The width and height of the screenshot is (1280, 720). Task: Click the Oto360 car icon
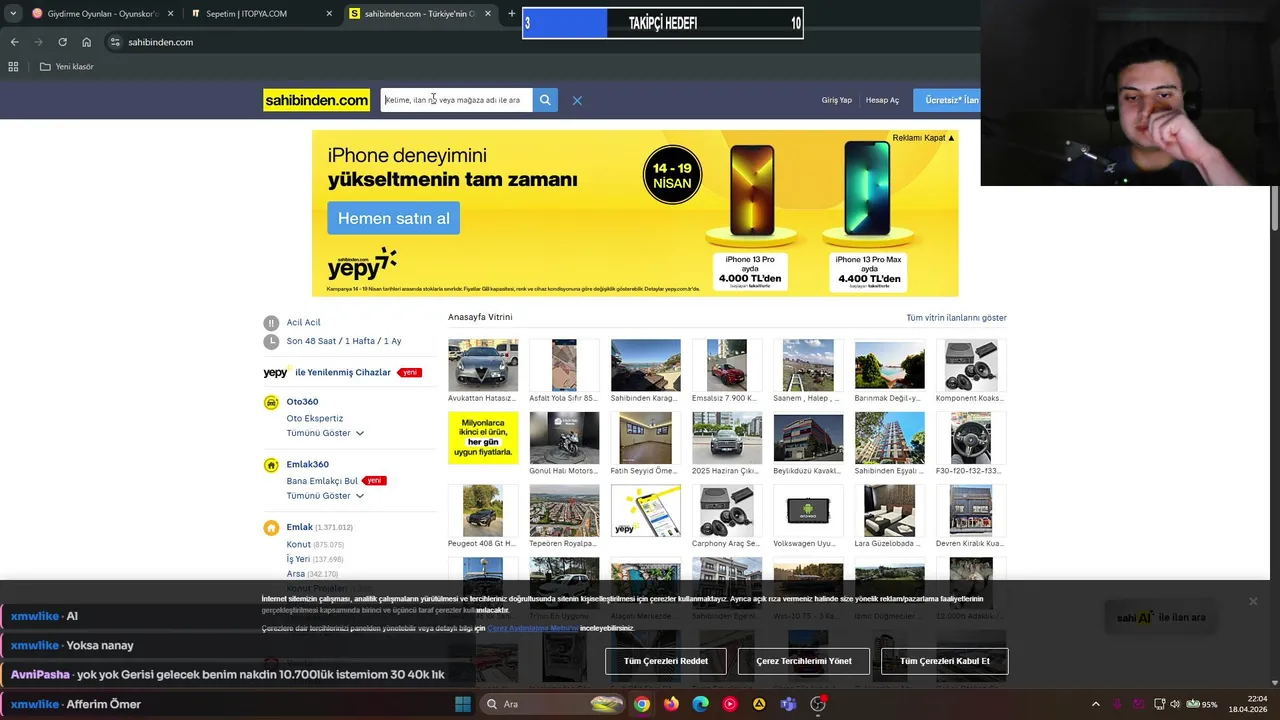[271, 402]
